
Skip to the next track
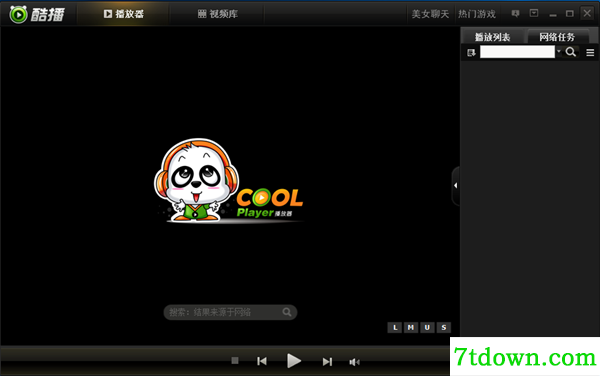(327, 361)
